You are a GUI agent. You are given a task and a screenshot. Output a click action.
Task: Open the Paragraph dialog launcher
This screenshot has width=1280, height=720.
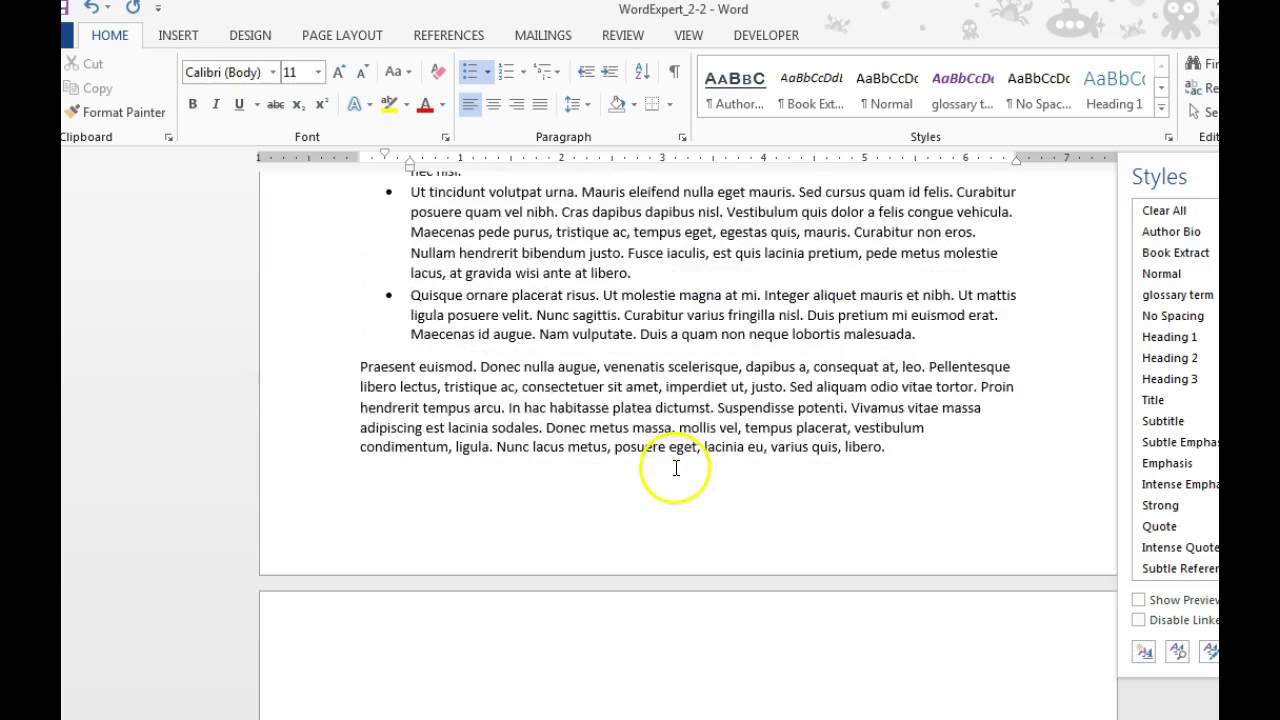683,137
